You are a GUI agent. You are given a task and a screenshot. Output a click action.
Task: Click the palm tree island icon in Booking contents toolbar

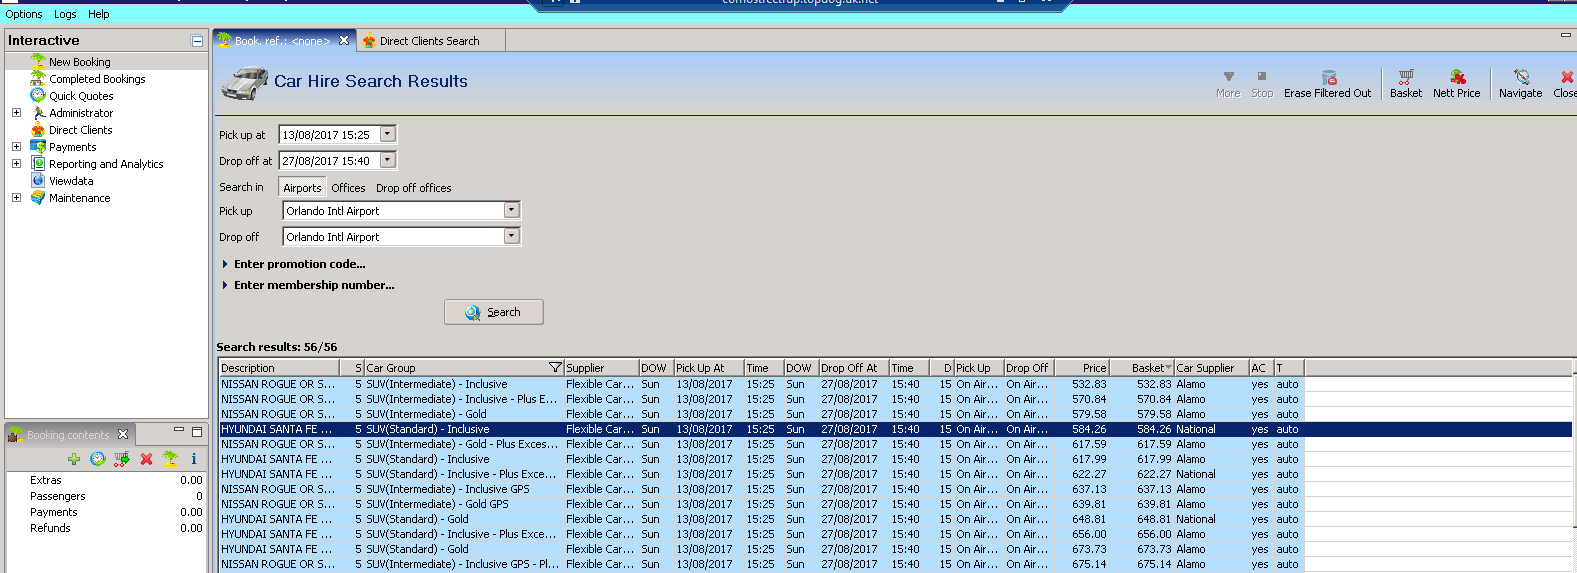coord(170,459)
